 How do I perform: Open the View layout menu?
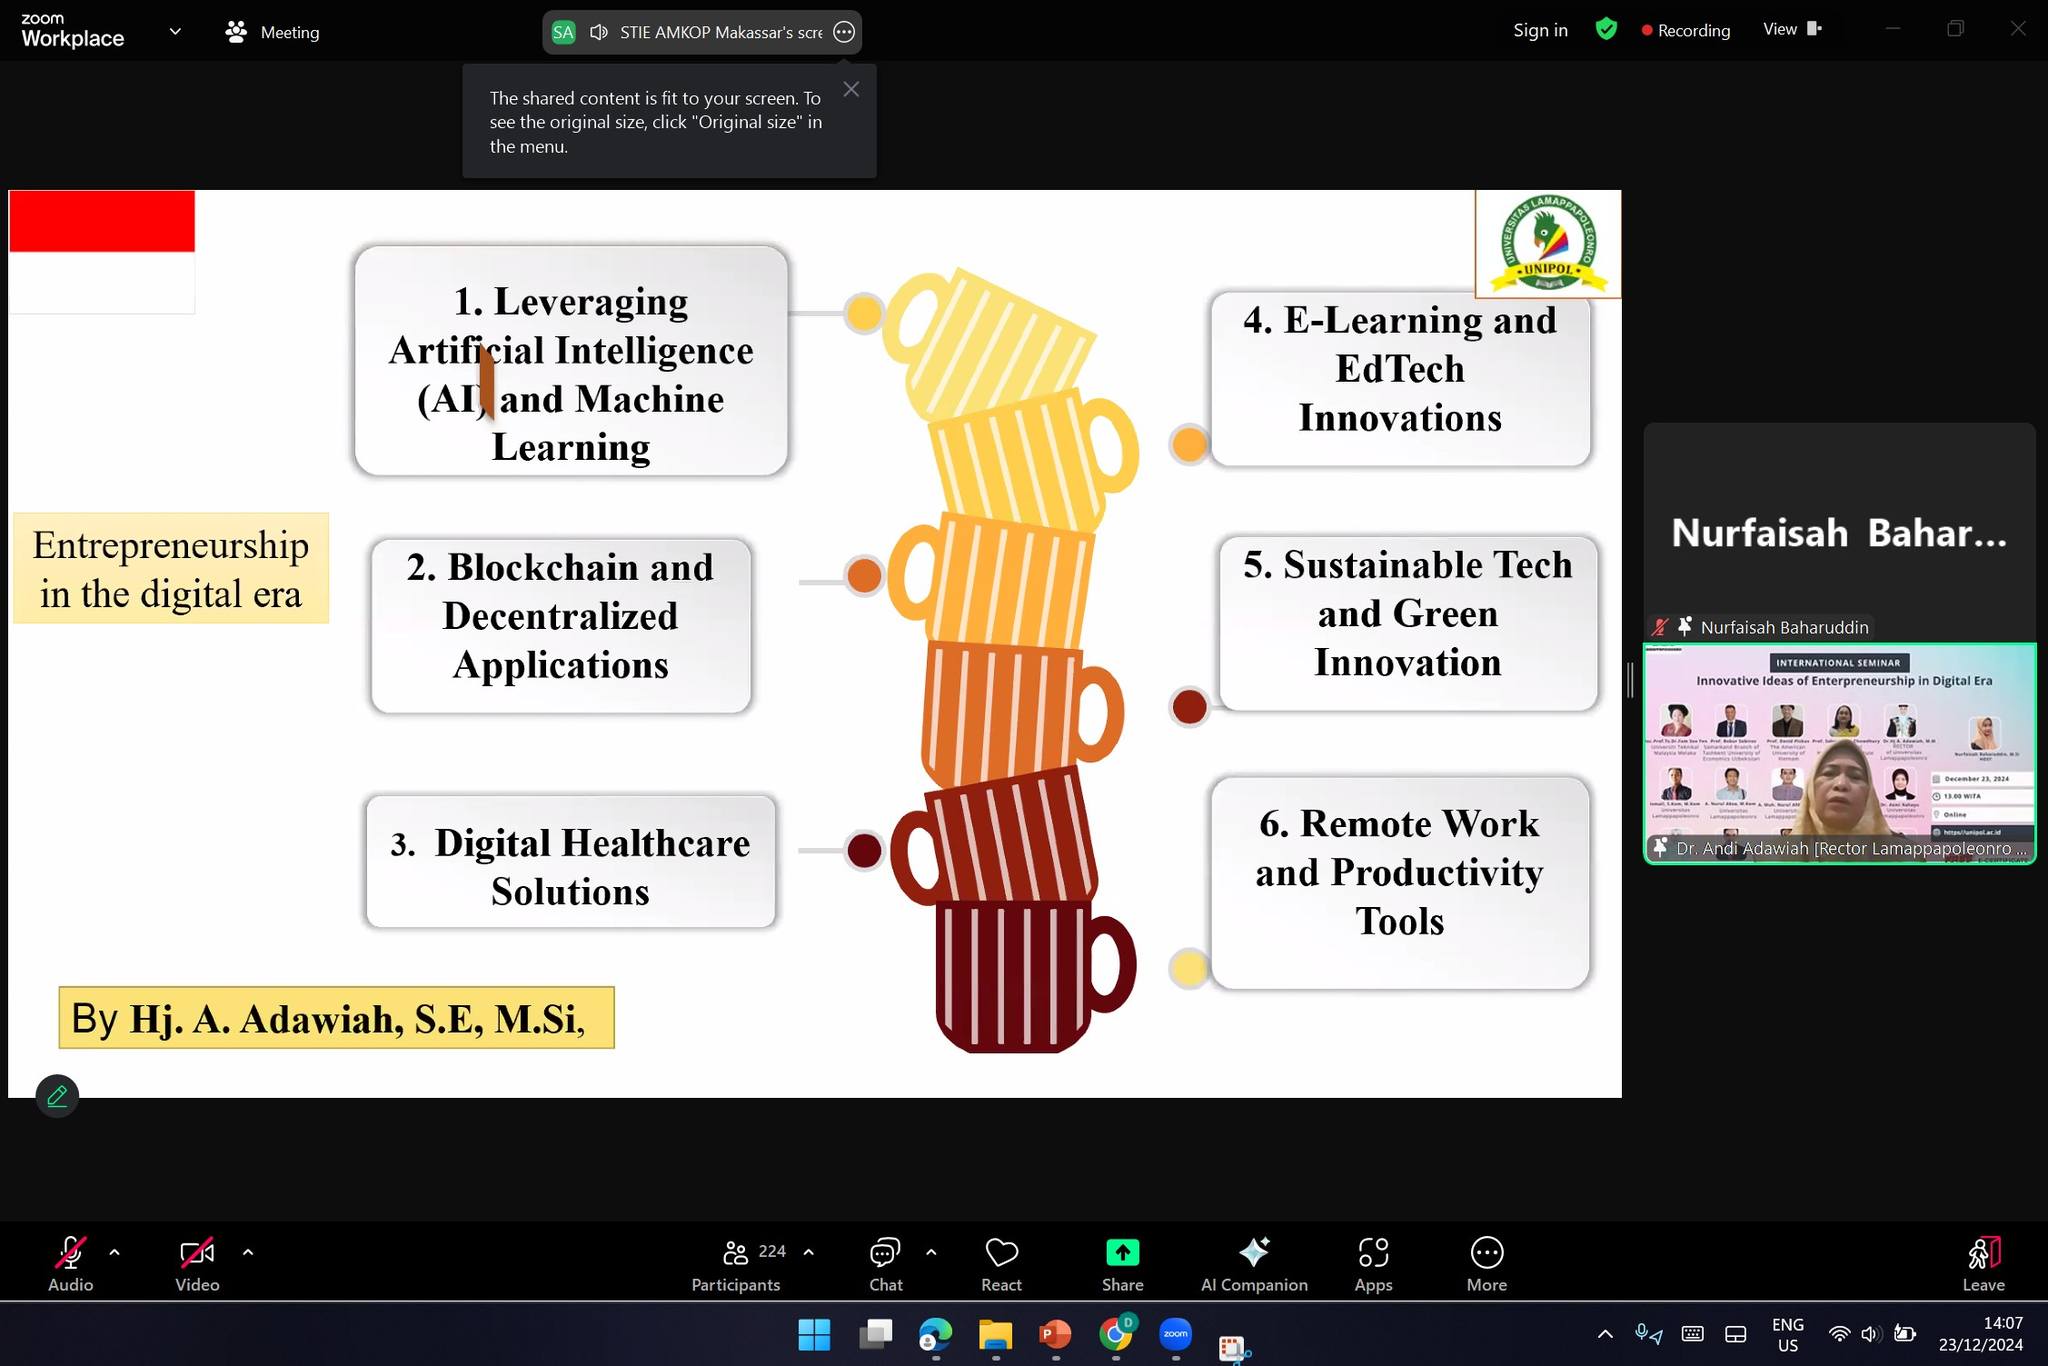coord(1792,30)
